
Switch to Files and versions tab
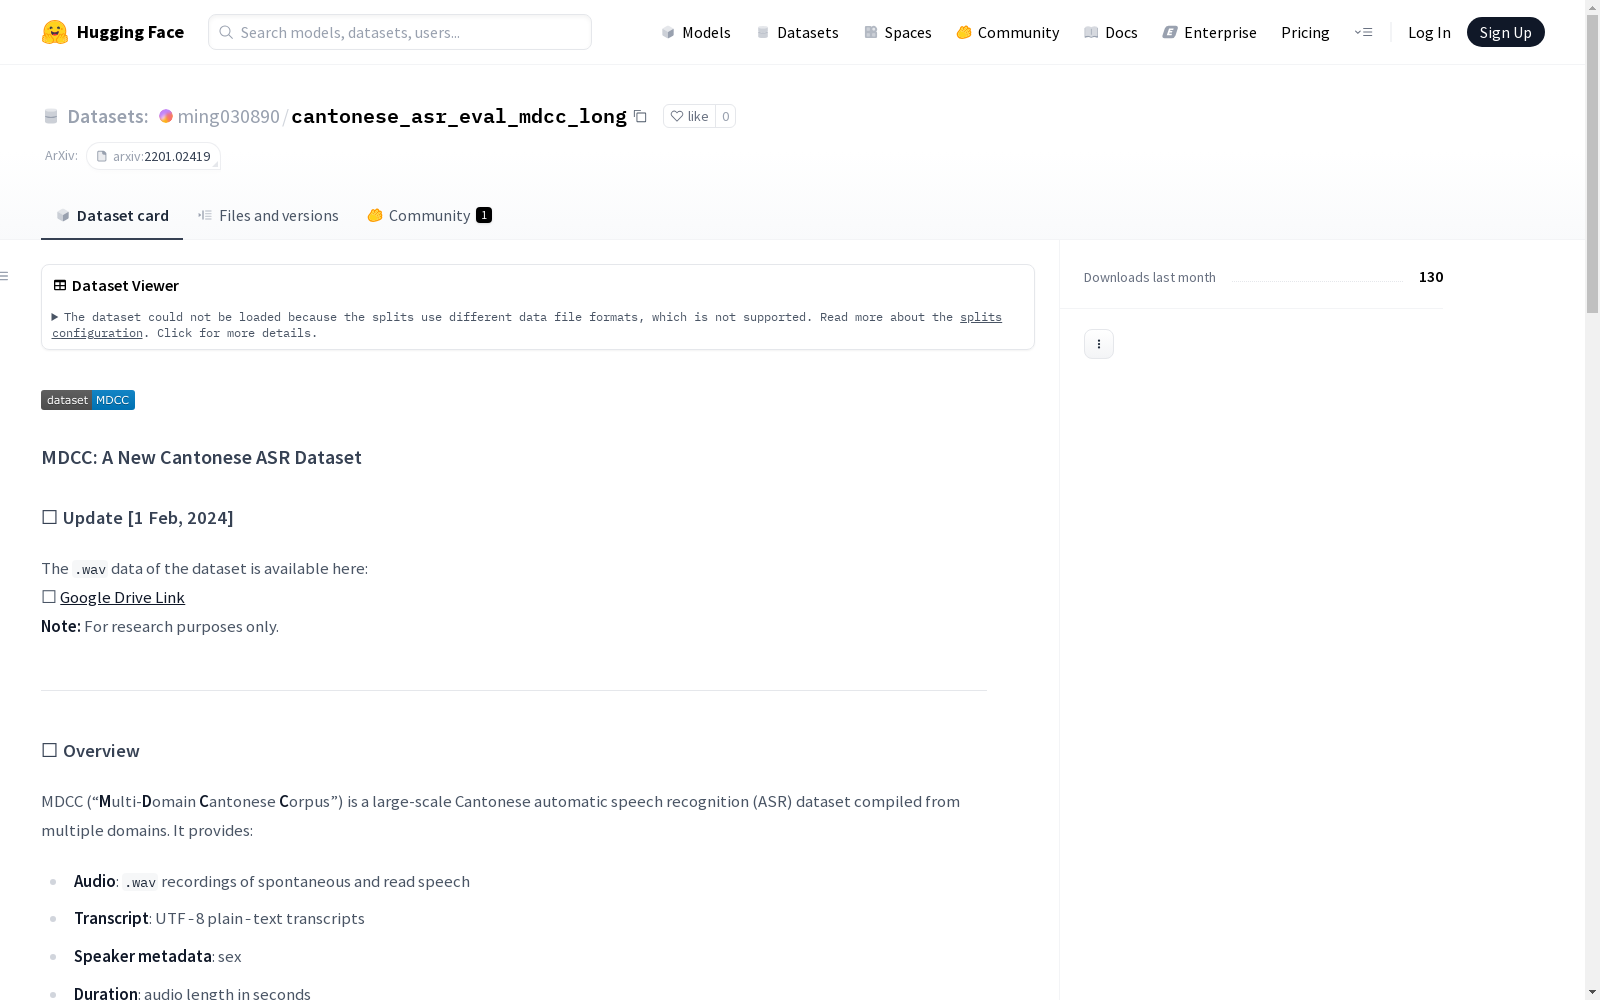click(x=268, y=216)
